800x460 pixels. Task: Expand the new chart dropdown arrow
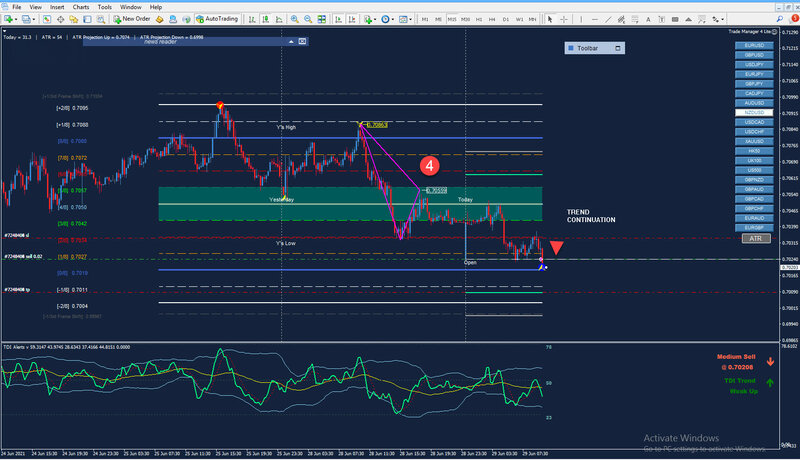[x=18, y=19]
